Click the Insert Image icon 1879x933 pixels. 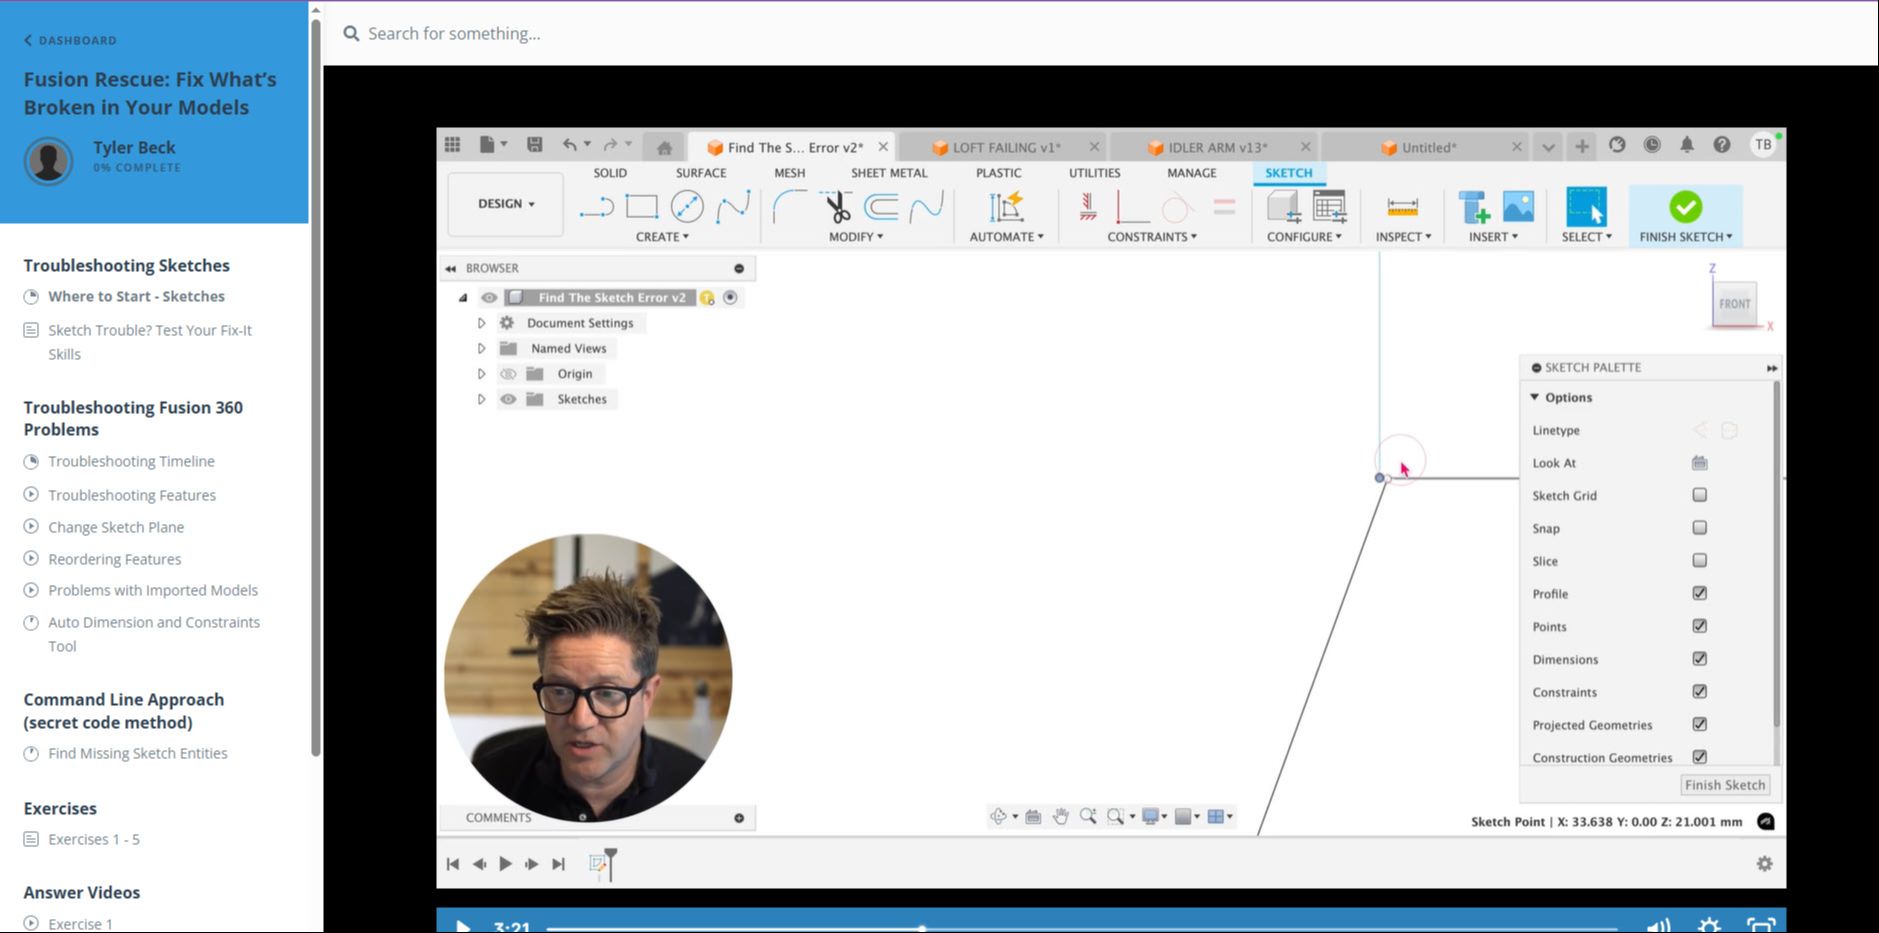click(1518, 207)
